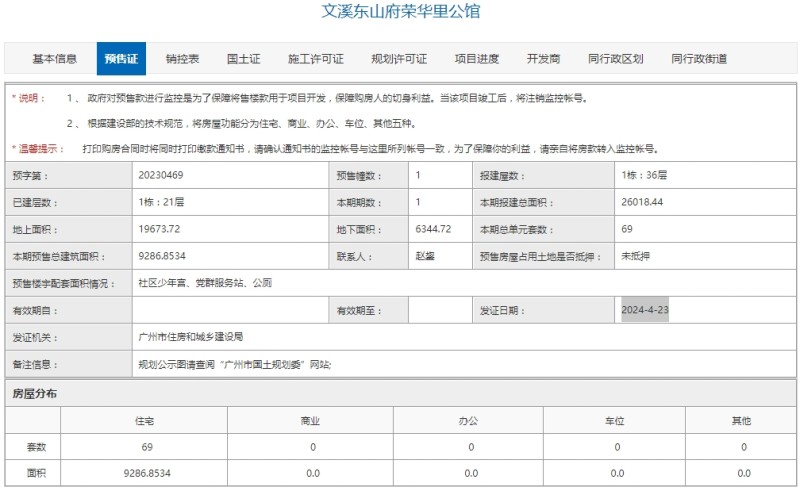
Task: Click the 面积 row label
Action: coord(36,473)
